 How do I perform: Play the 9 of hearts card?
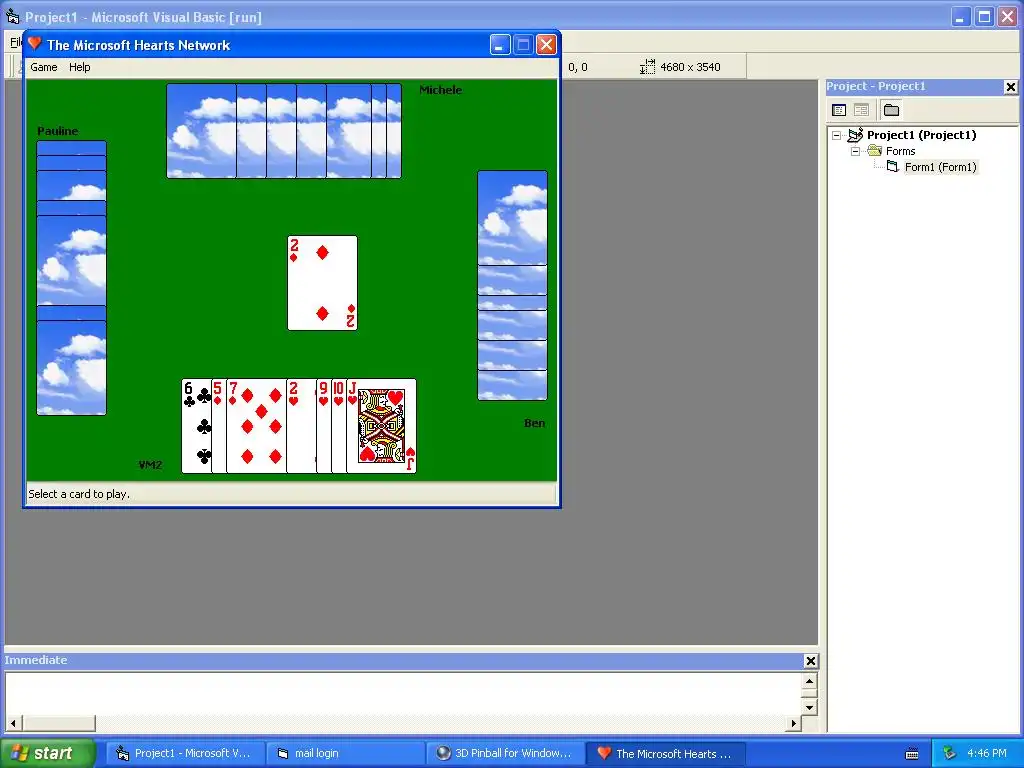[x=323, y=426]
